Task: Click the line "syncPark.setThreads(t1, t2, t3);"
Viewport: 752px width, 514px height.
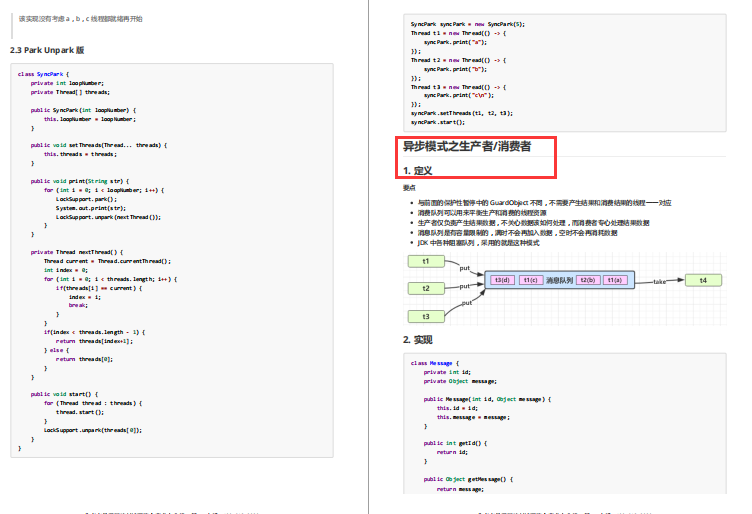Action: (x=462, y=113)
